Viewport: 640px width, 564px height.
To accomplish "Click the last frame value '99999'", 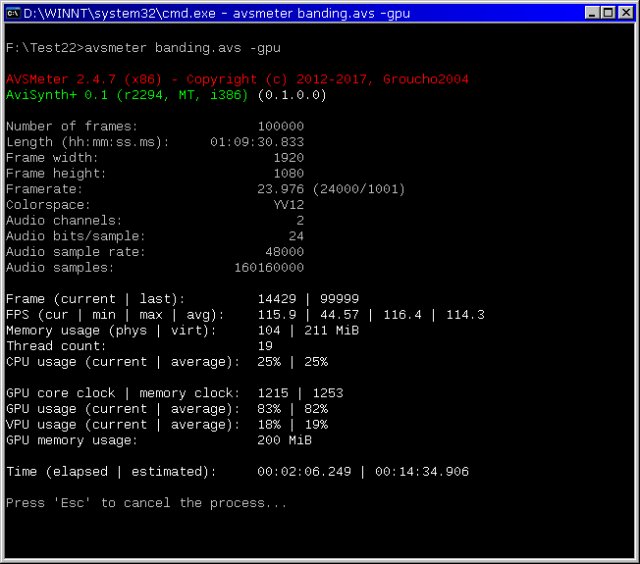I will (340, 299).
